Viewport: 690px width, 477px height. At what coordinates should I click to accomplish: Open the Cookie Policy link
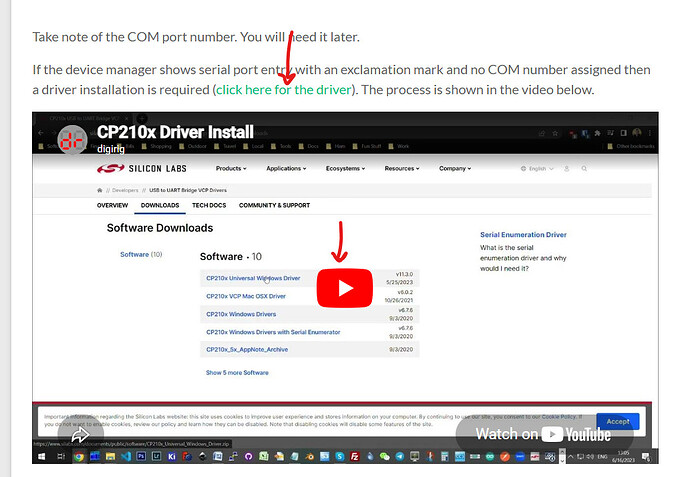559,416
